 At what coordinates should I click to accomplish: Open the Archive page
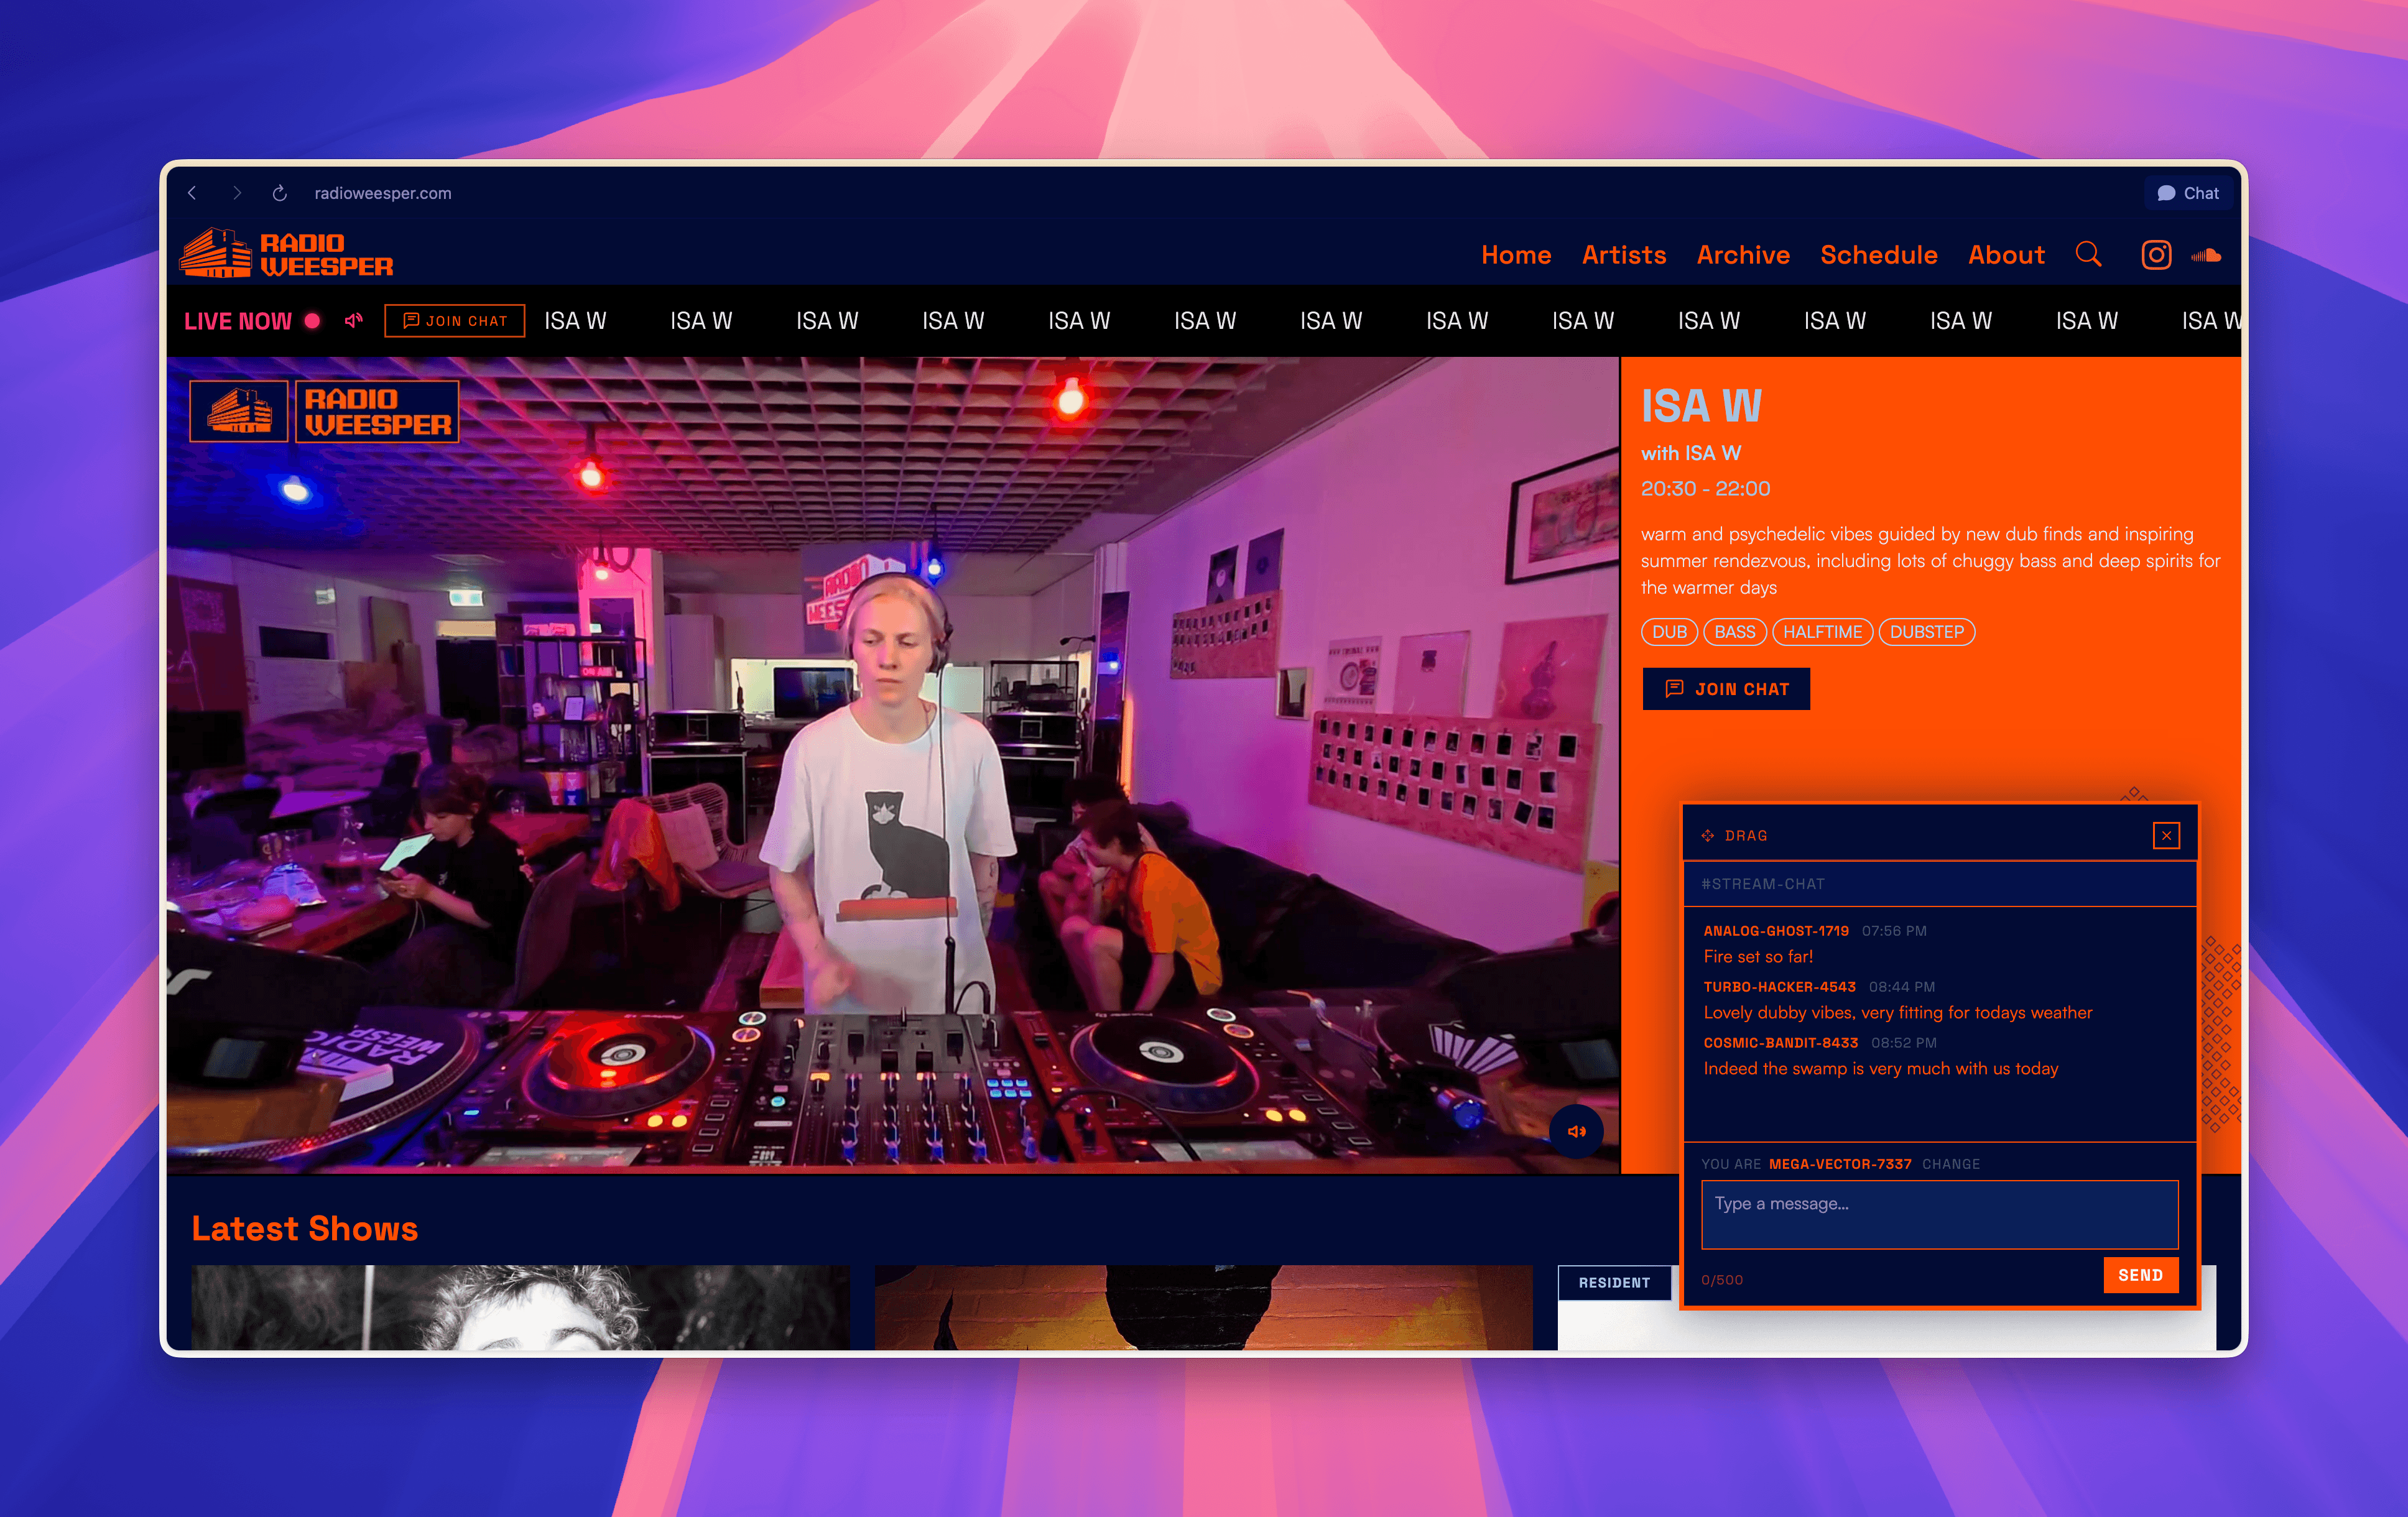(1743, 255)
